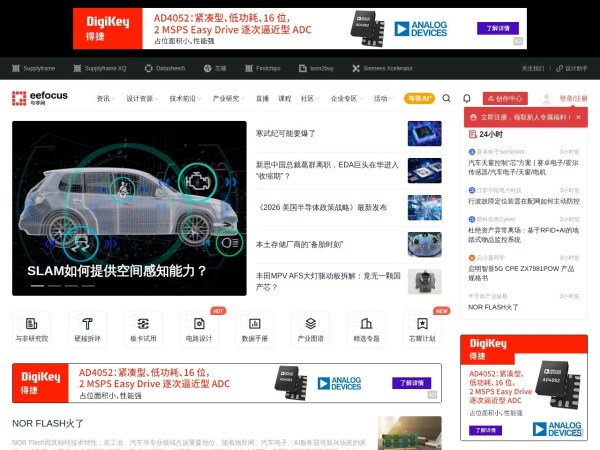
Task: Open the 课程 menu item
Action: [284, 99]
